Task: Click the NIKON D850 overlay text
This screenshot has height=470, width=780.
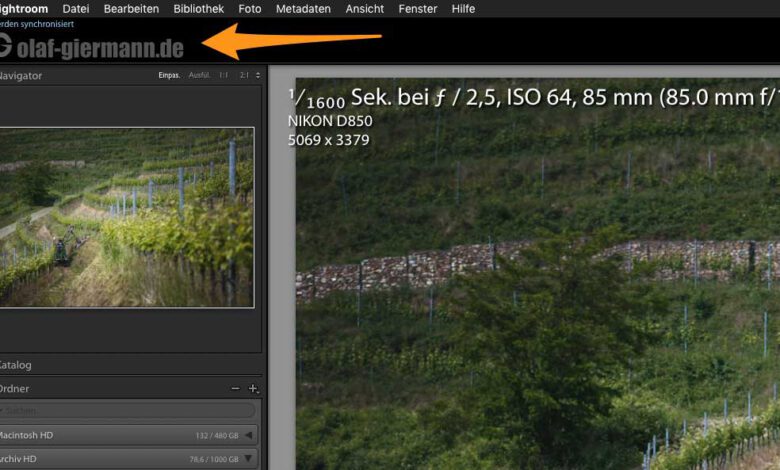Action: [330, 121]
